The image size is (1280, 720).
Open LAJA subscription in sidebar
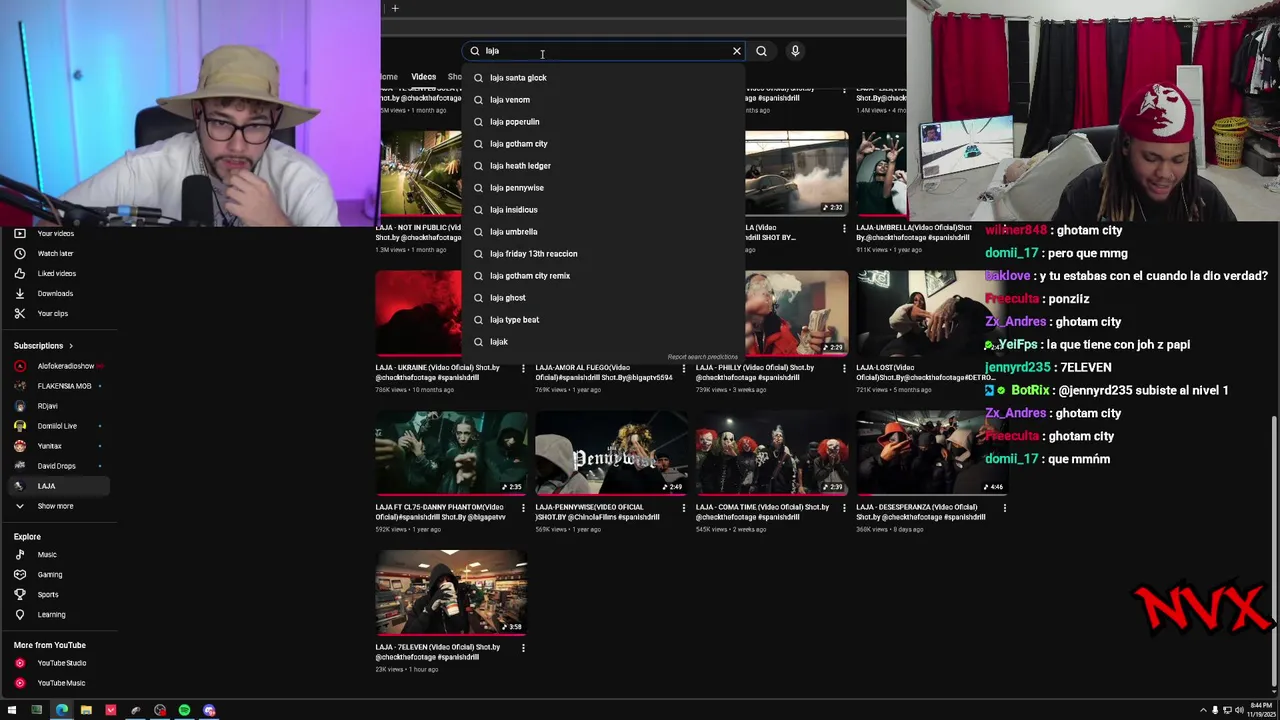coord(58,486)
